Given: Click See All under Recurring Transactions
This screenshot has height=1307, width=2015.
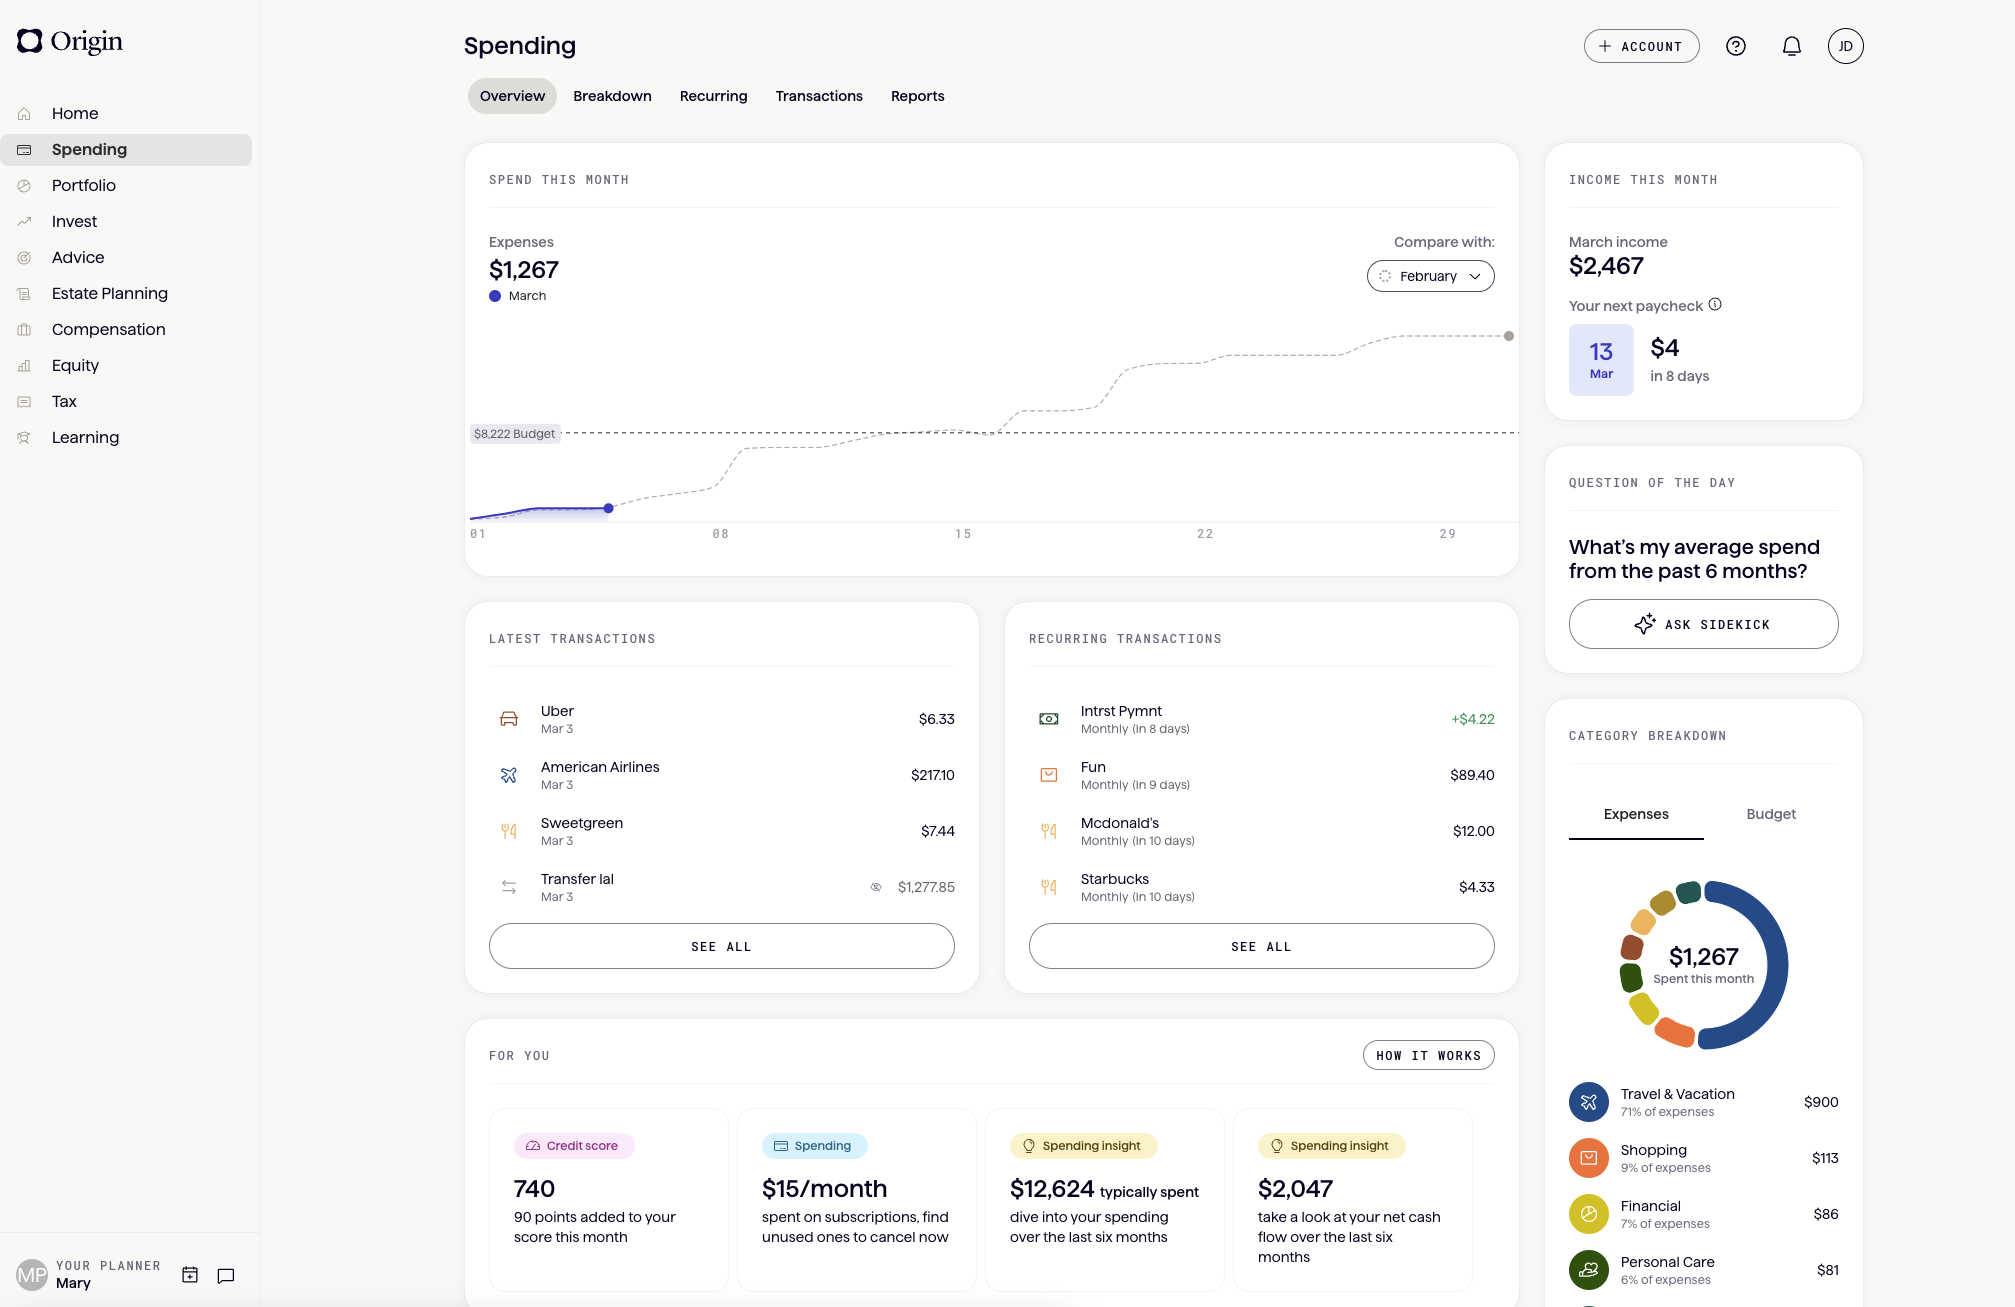Looking at the screenshot, I should click(1261, 946).
